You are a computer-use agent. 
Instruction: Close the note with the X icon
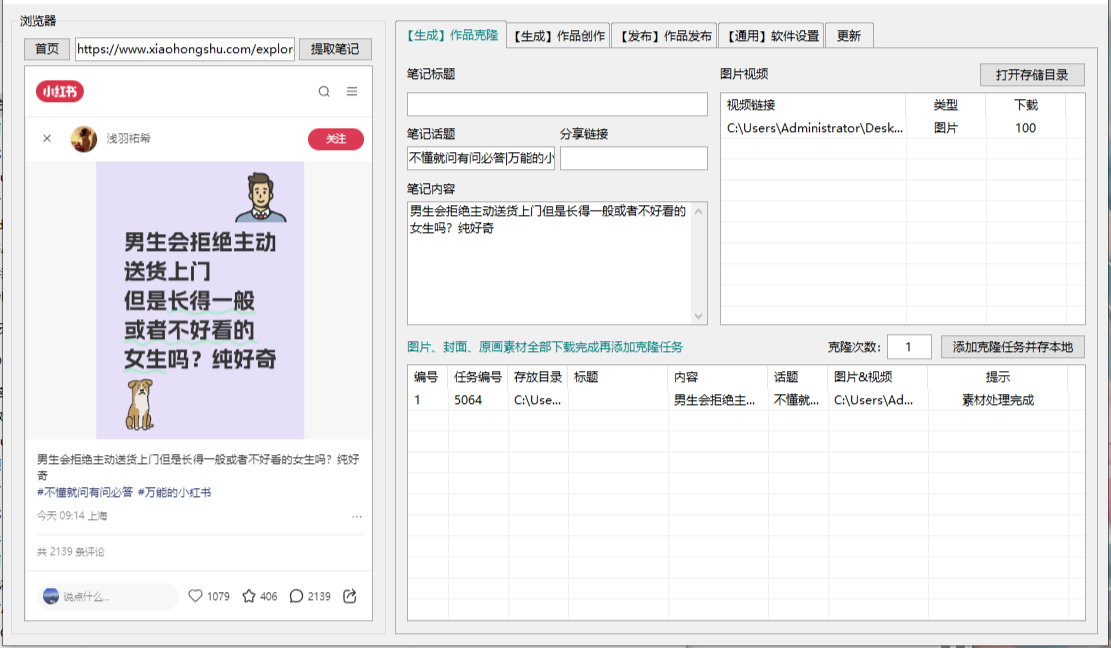point(47,139)
